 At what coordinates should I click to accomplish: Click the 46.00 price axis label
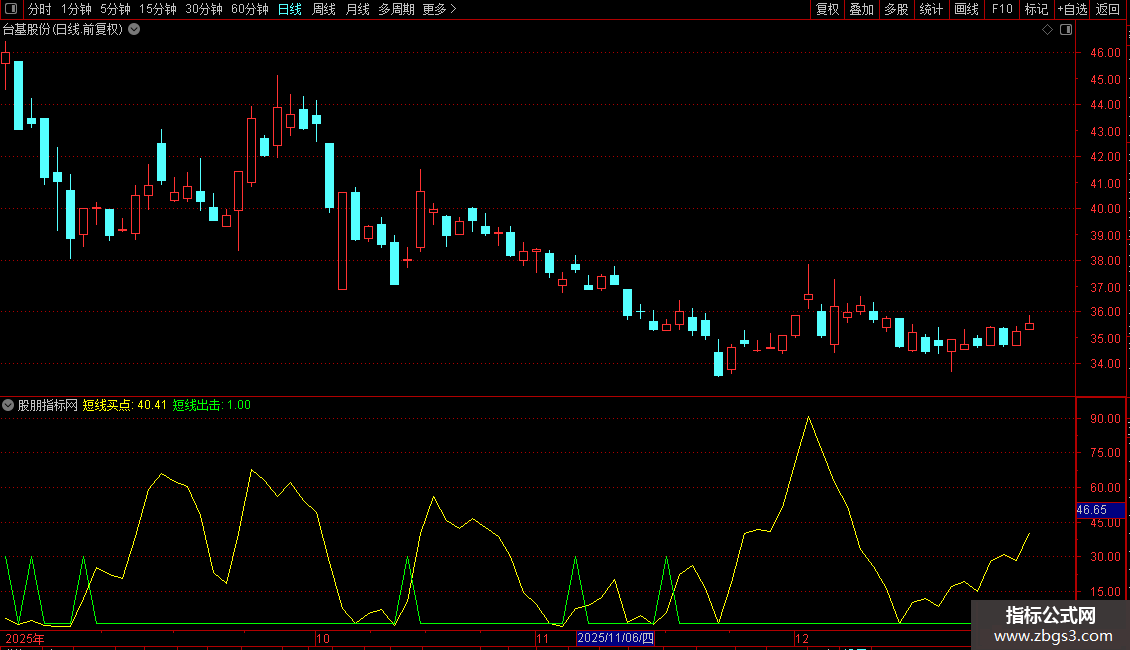pyautogui.click(x=1105, y=53)
